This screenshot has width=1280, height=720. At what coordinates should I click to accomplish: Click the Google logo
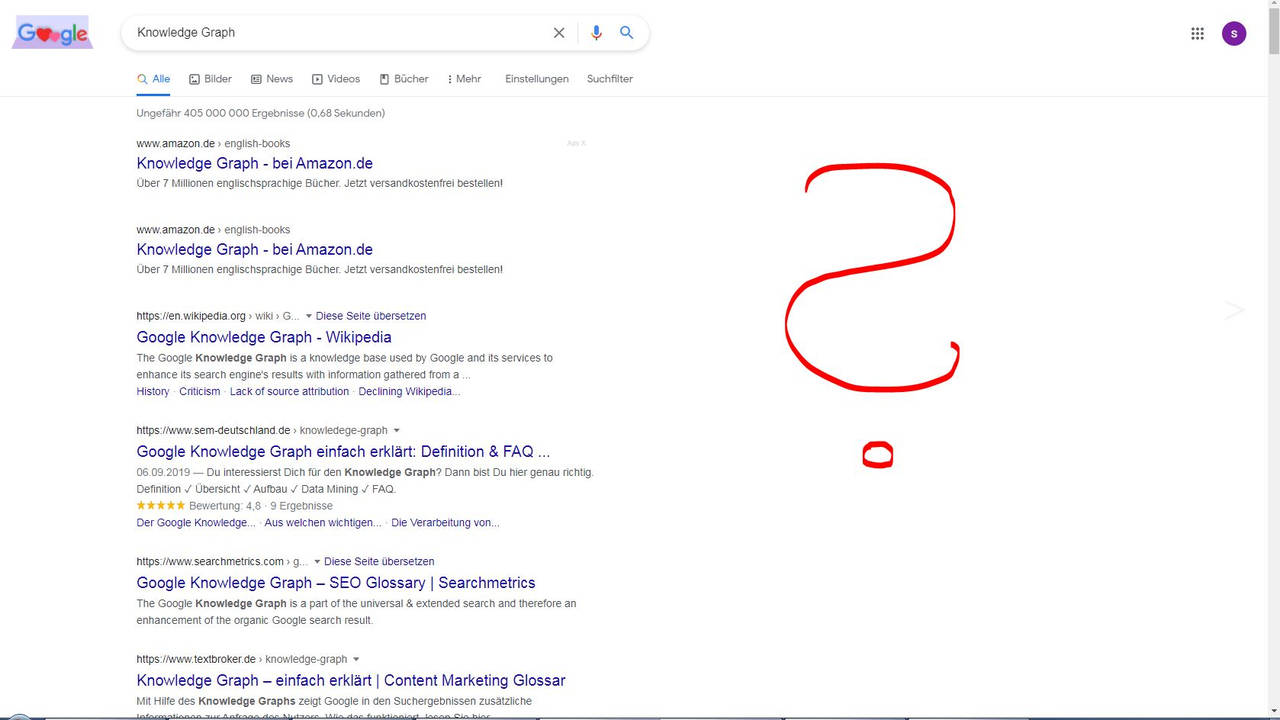coord(53,33)
